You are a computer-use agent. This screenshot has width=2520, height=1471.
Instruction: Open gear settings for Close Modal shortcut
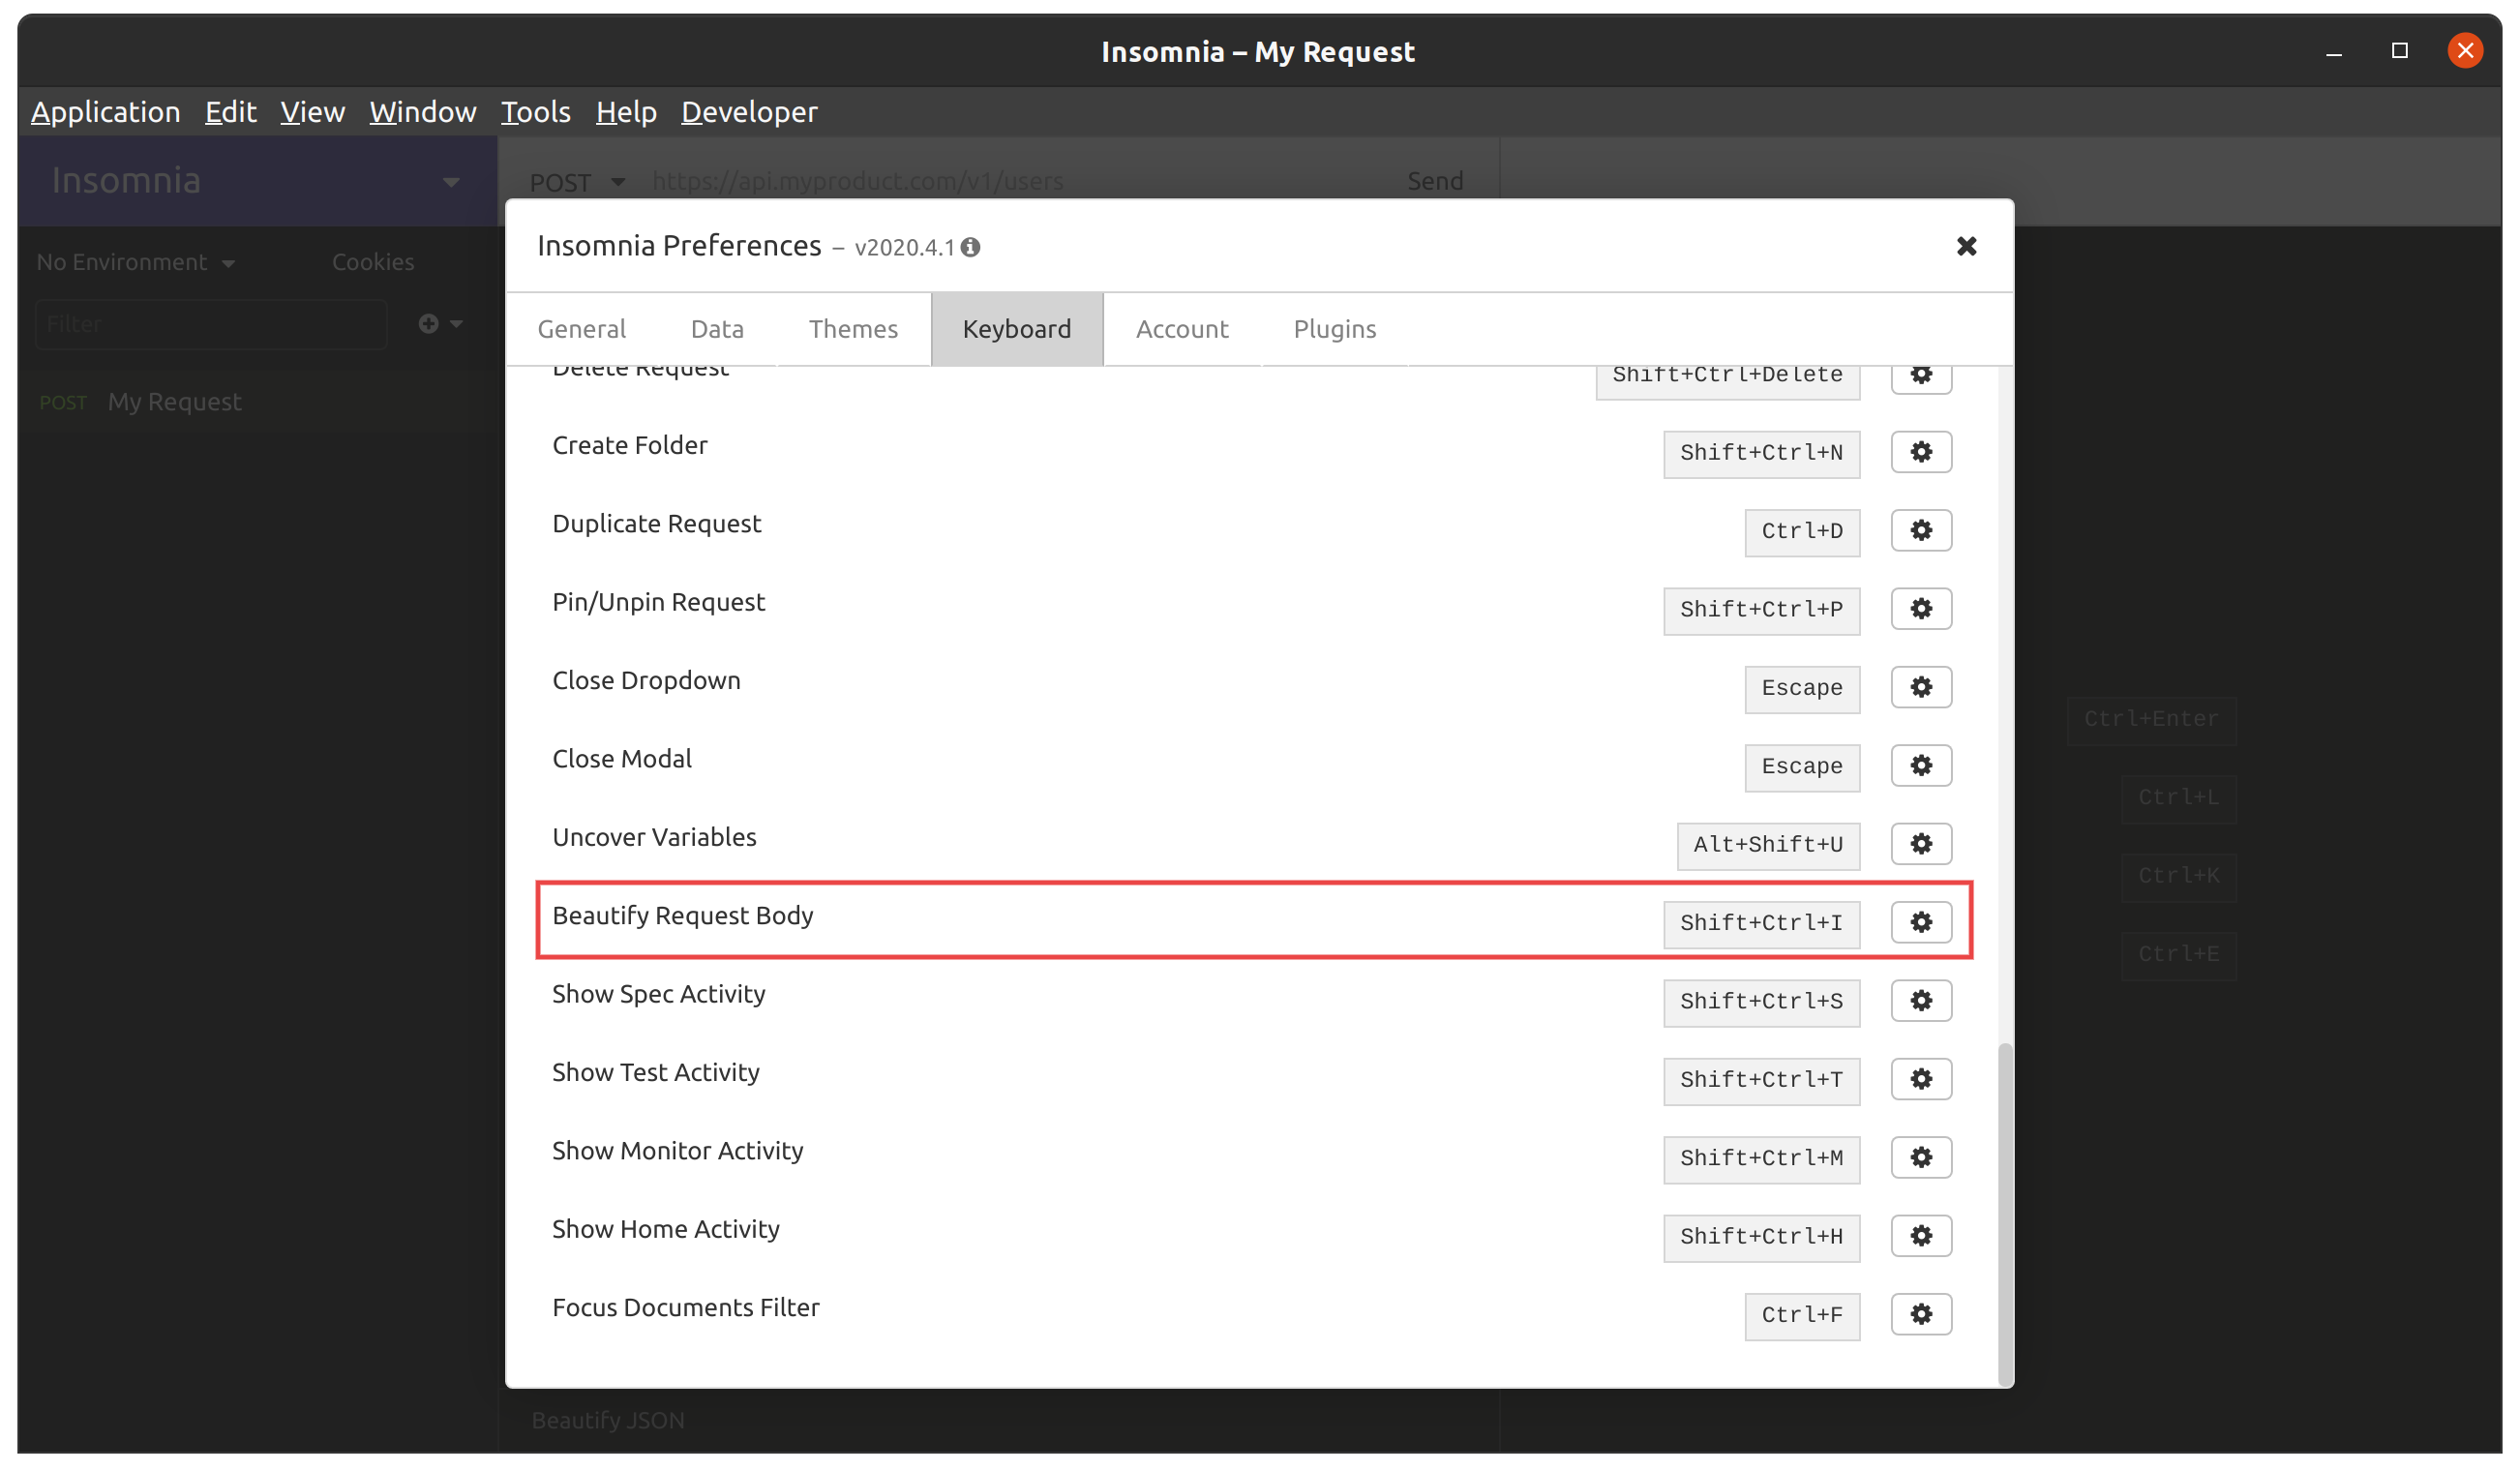pos(1921,765)
